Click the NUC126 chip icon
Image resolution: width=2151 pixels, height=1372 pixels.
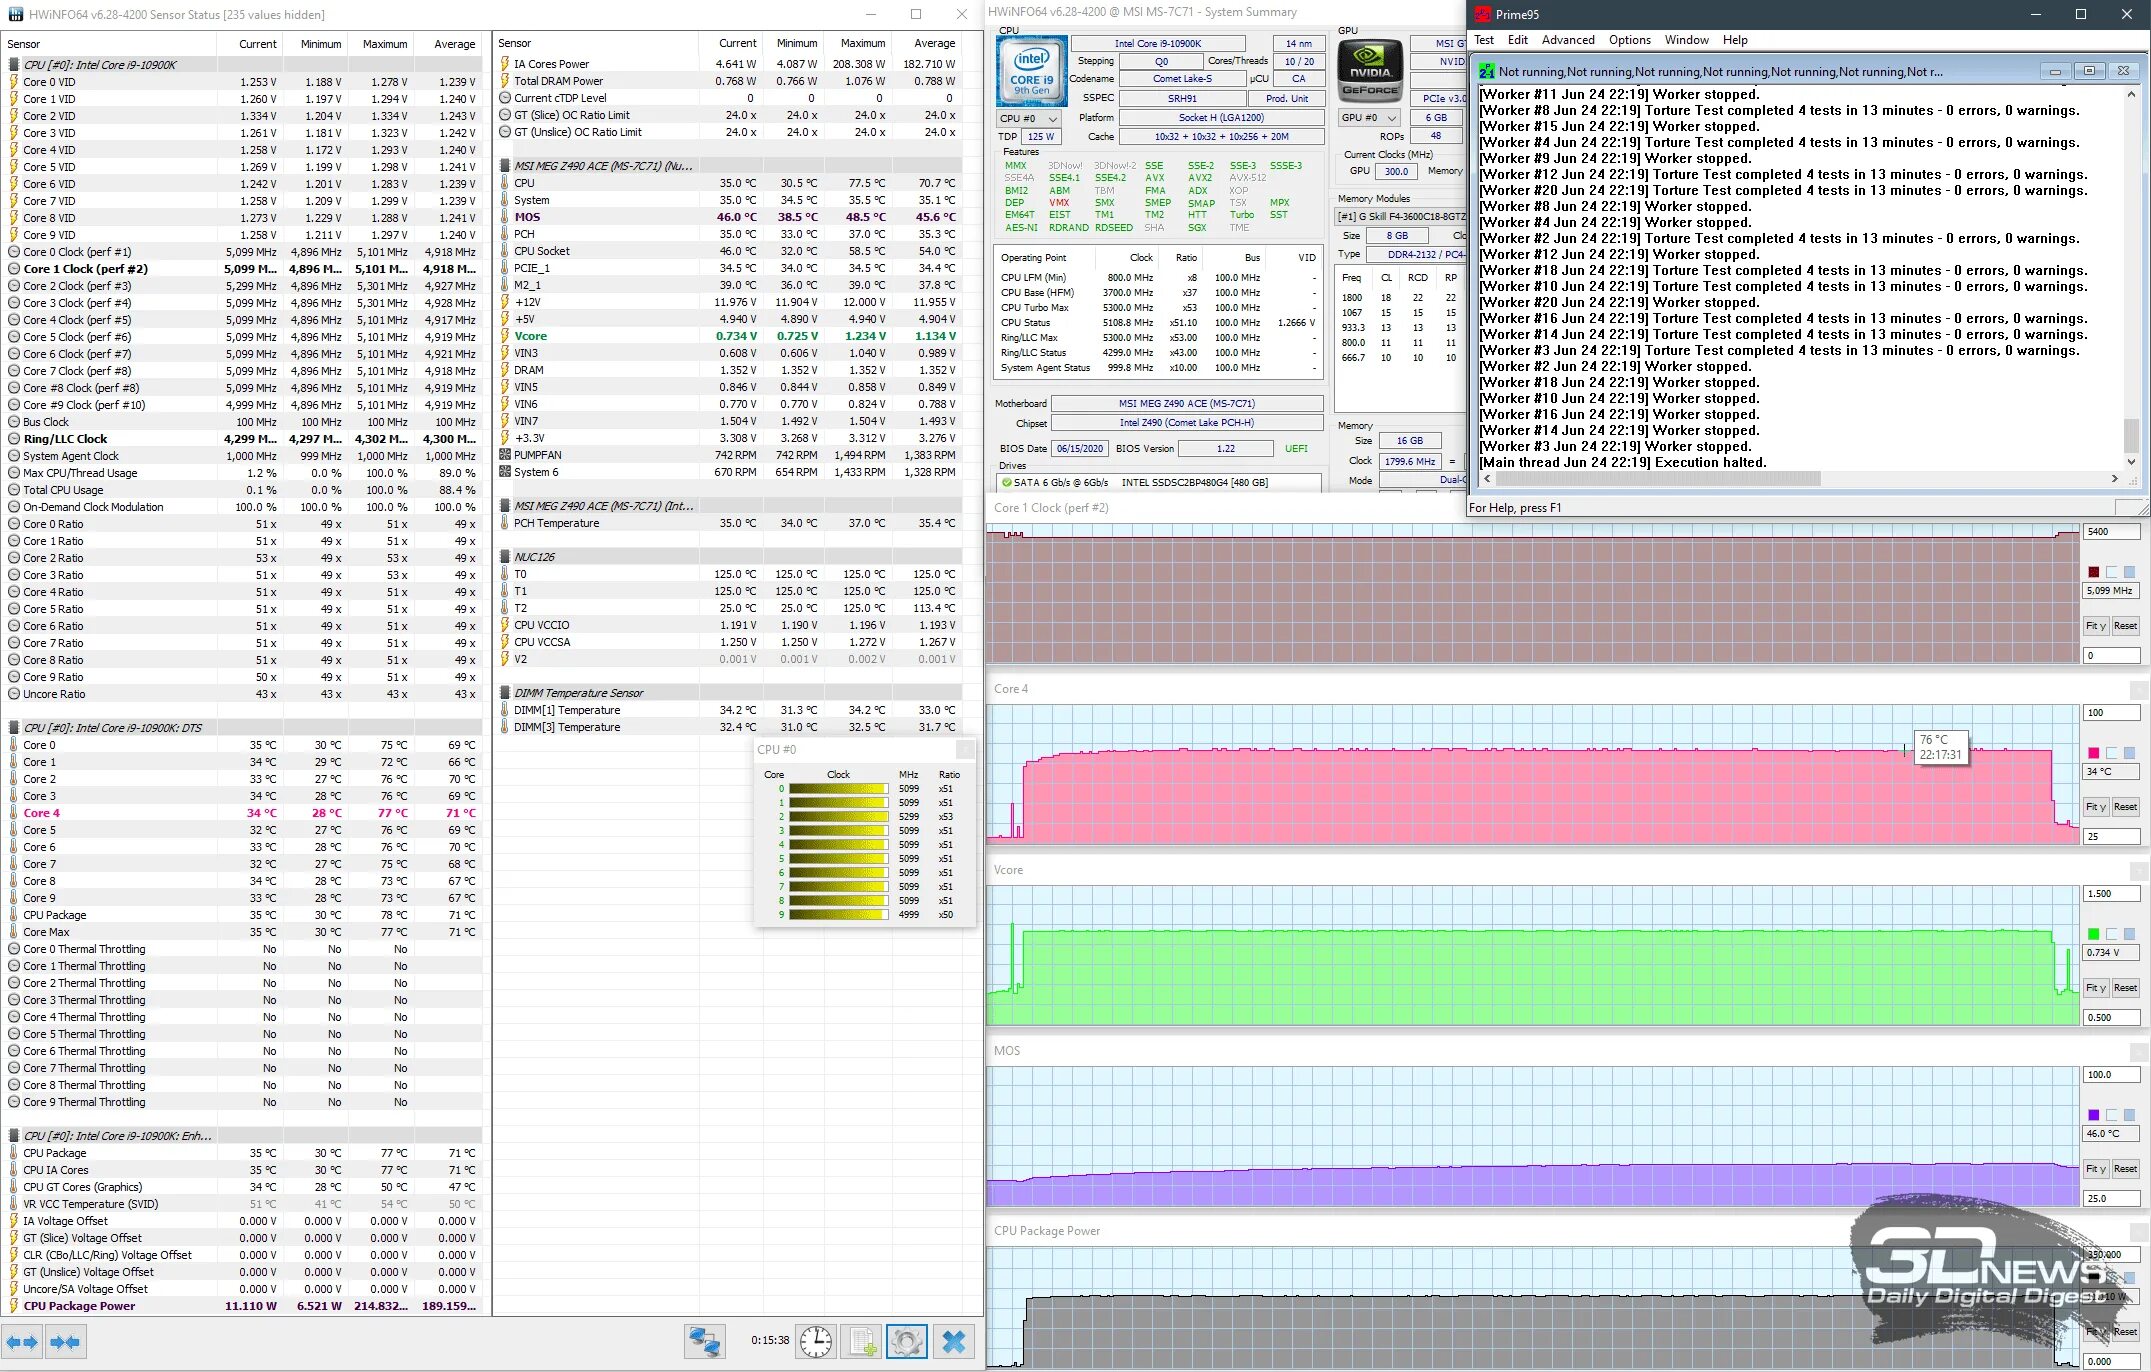[505, 557]
